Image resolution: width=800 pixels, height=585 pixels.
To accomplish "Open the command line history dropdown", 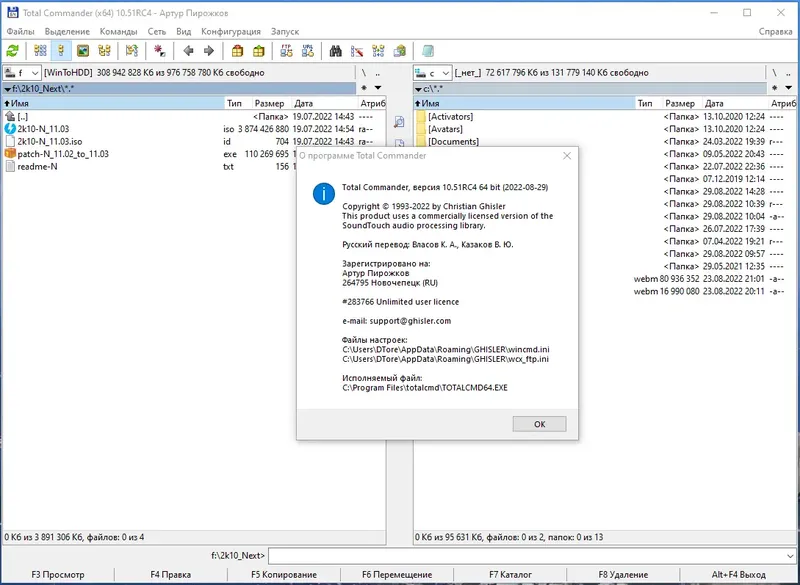I will 790,556.
